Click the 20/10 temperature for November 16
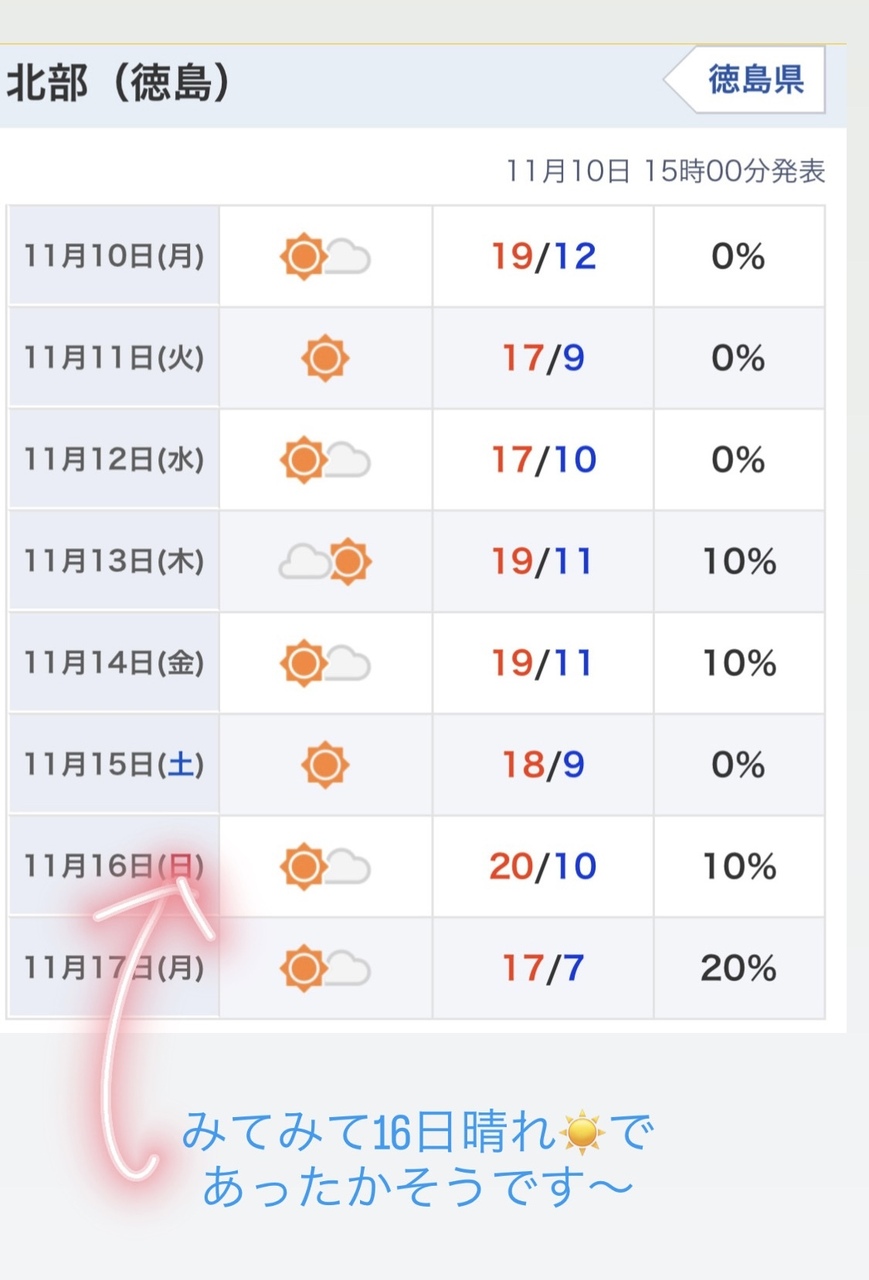Screen dimensions: 869x1280 point(543,866)
